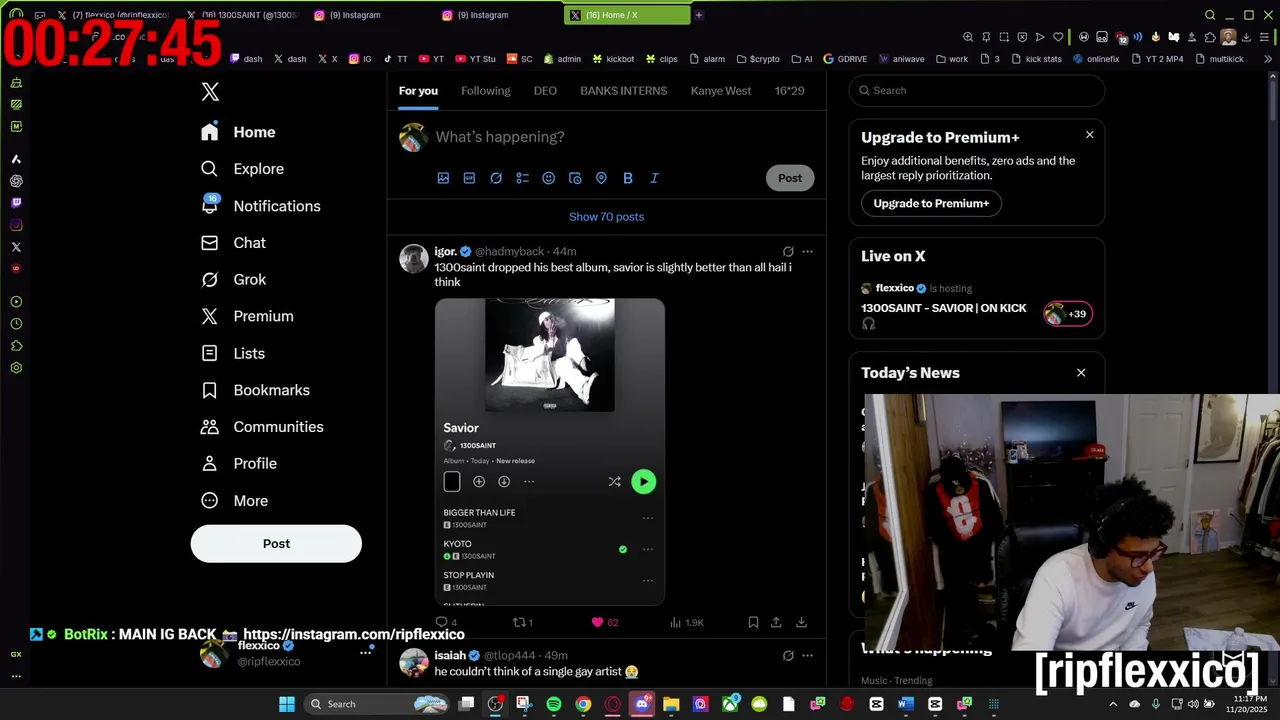Expand the work bookmarks folder
The height and width of the screenshot is (720, 1280).
952,59
